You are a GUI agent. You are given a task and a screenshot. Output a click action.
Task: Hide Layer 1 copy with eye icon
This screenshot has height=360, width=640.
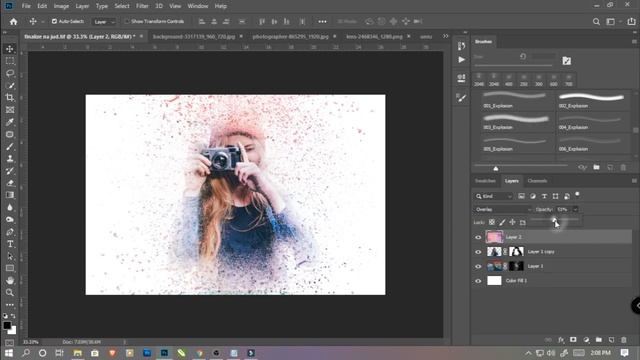pyautogui.click(x=478, y=252)
